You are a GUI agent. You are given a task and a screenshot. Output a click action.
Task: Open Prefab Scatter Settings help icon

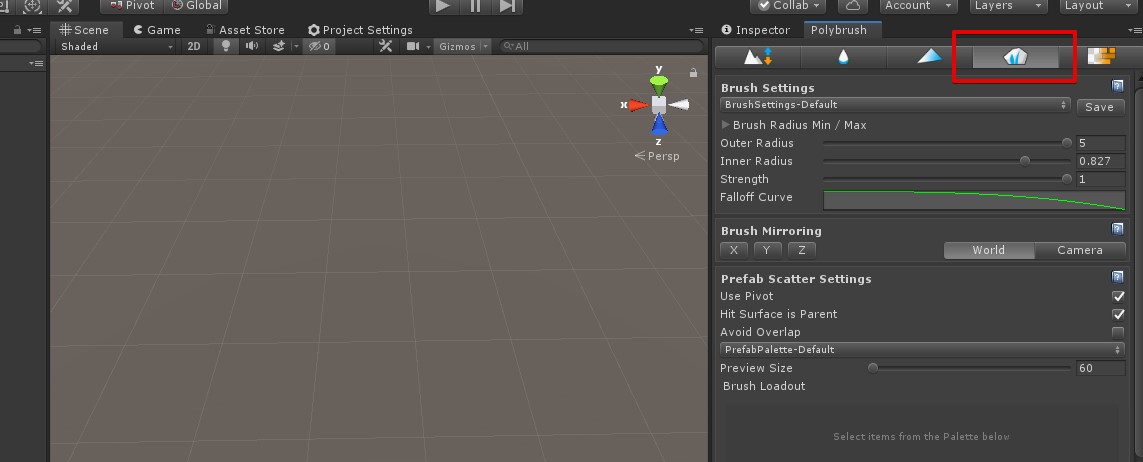pos(1117,278)
